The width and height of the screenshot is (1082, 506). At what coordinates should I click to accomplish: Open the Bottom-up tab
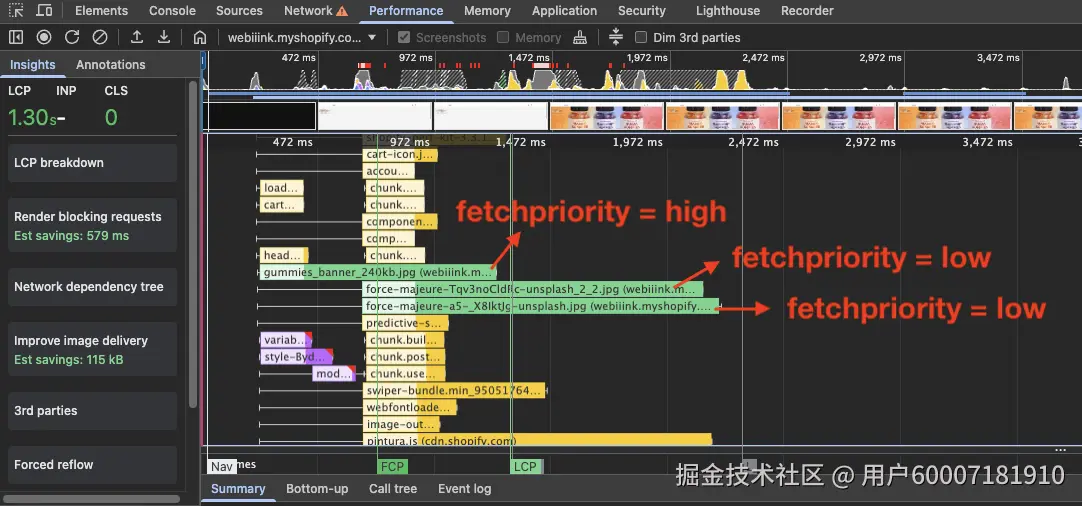pos(317,489)
